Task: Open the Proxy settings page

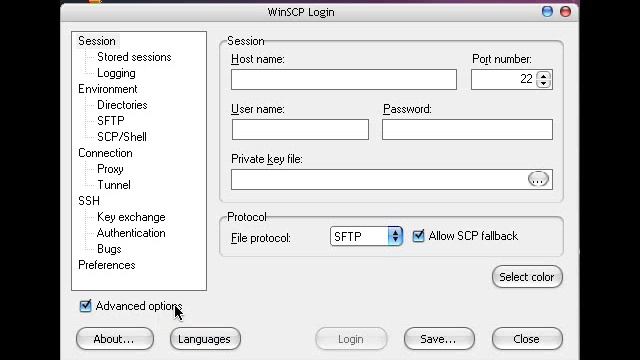Action: click(x=110, y=169)
